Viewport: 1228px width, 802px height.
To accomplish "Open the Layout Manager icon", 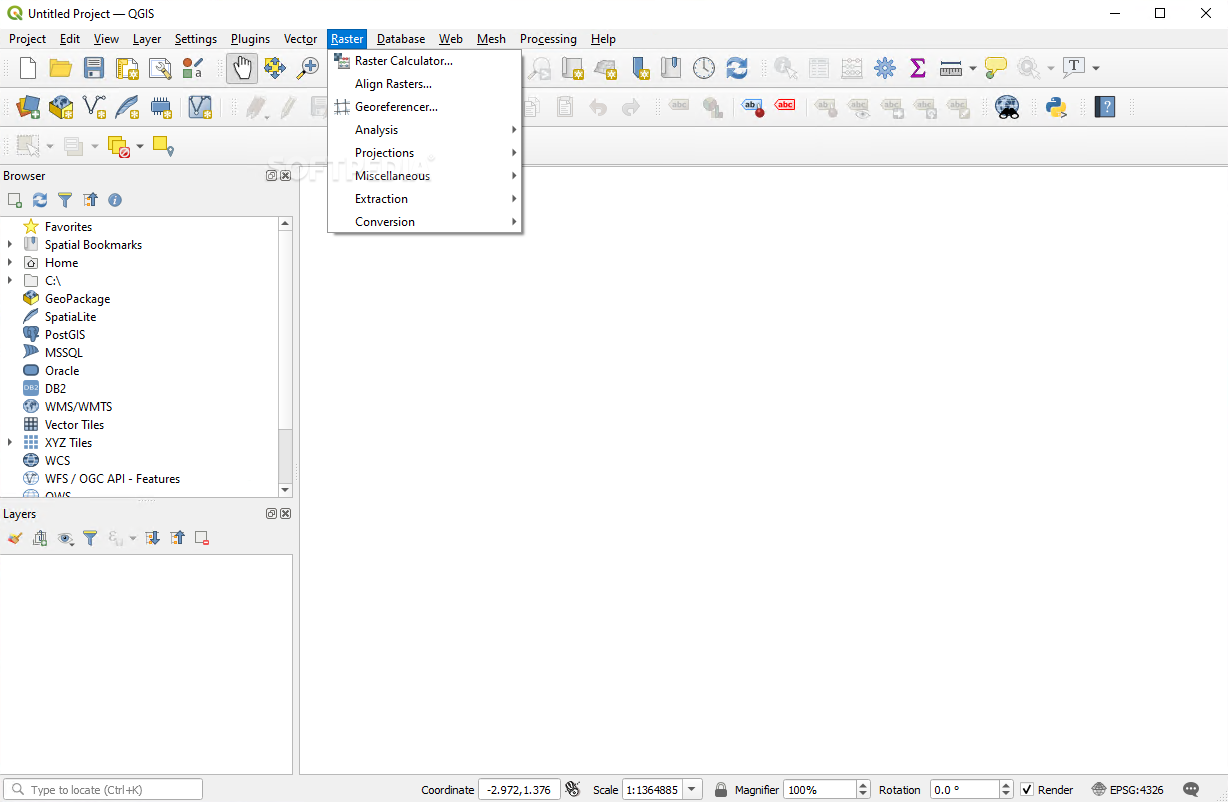I will [160, 68].
